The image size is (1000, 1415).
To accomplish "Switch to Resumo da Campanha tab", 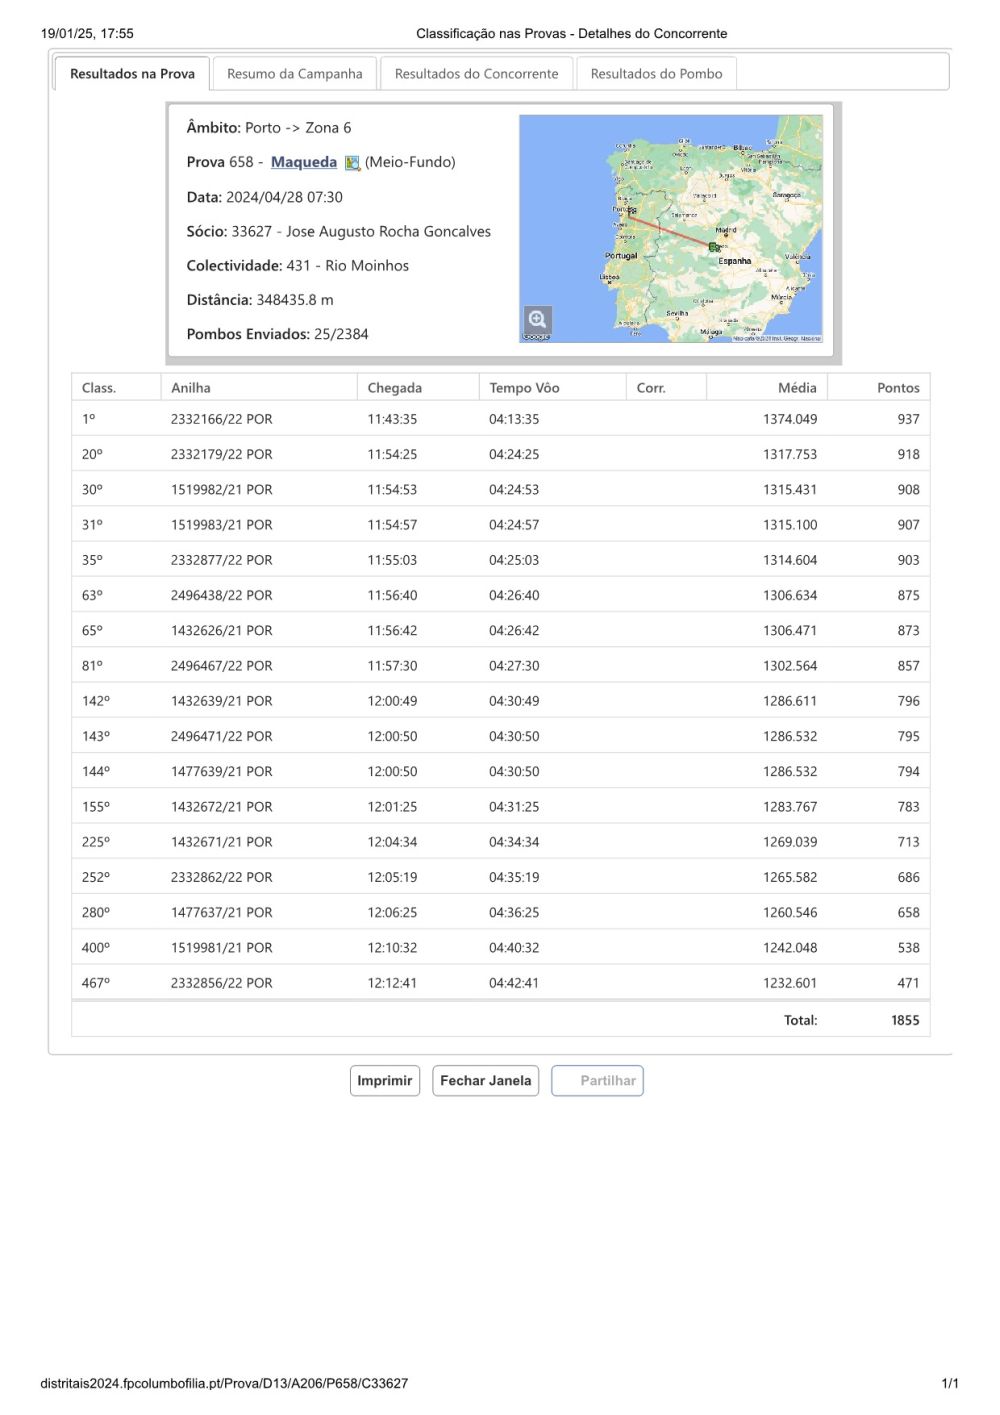I will (294, 74).
